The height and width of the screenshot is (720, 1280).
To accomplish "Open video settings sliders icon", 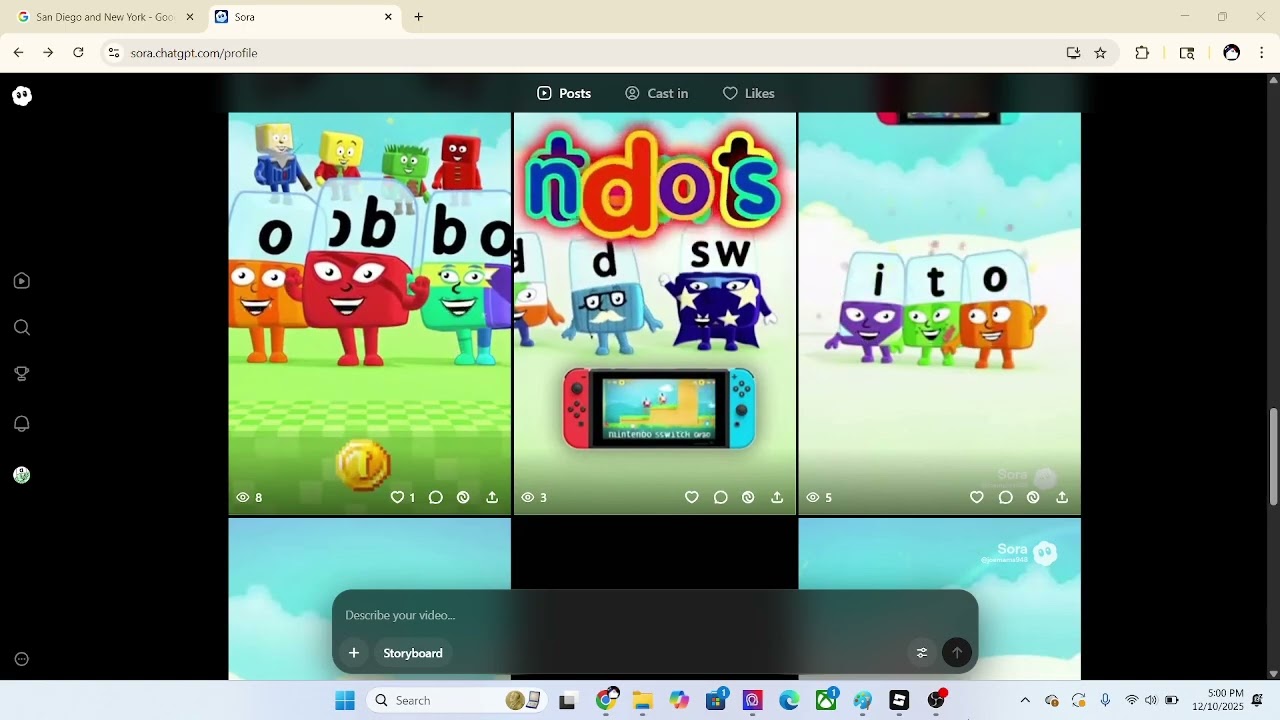I will [x=922, y=653].
